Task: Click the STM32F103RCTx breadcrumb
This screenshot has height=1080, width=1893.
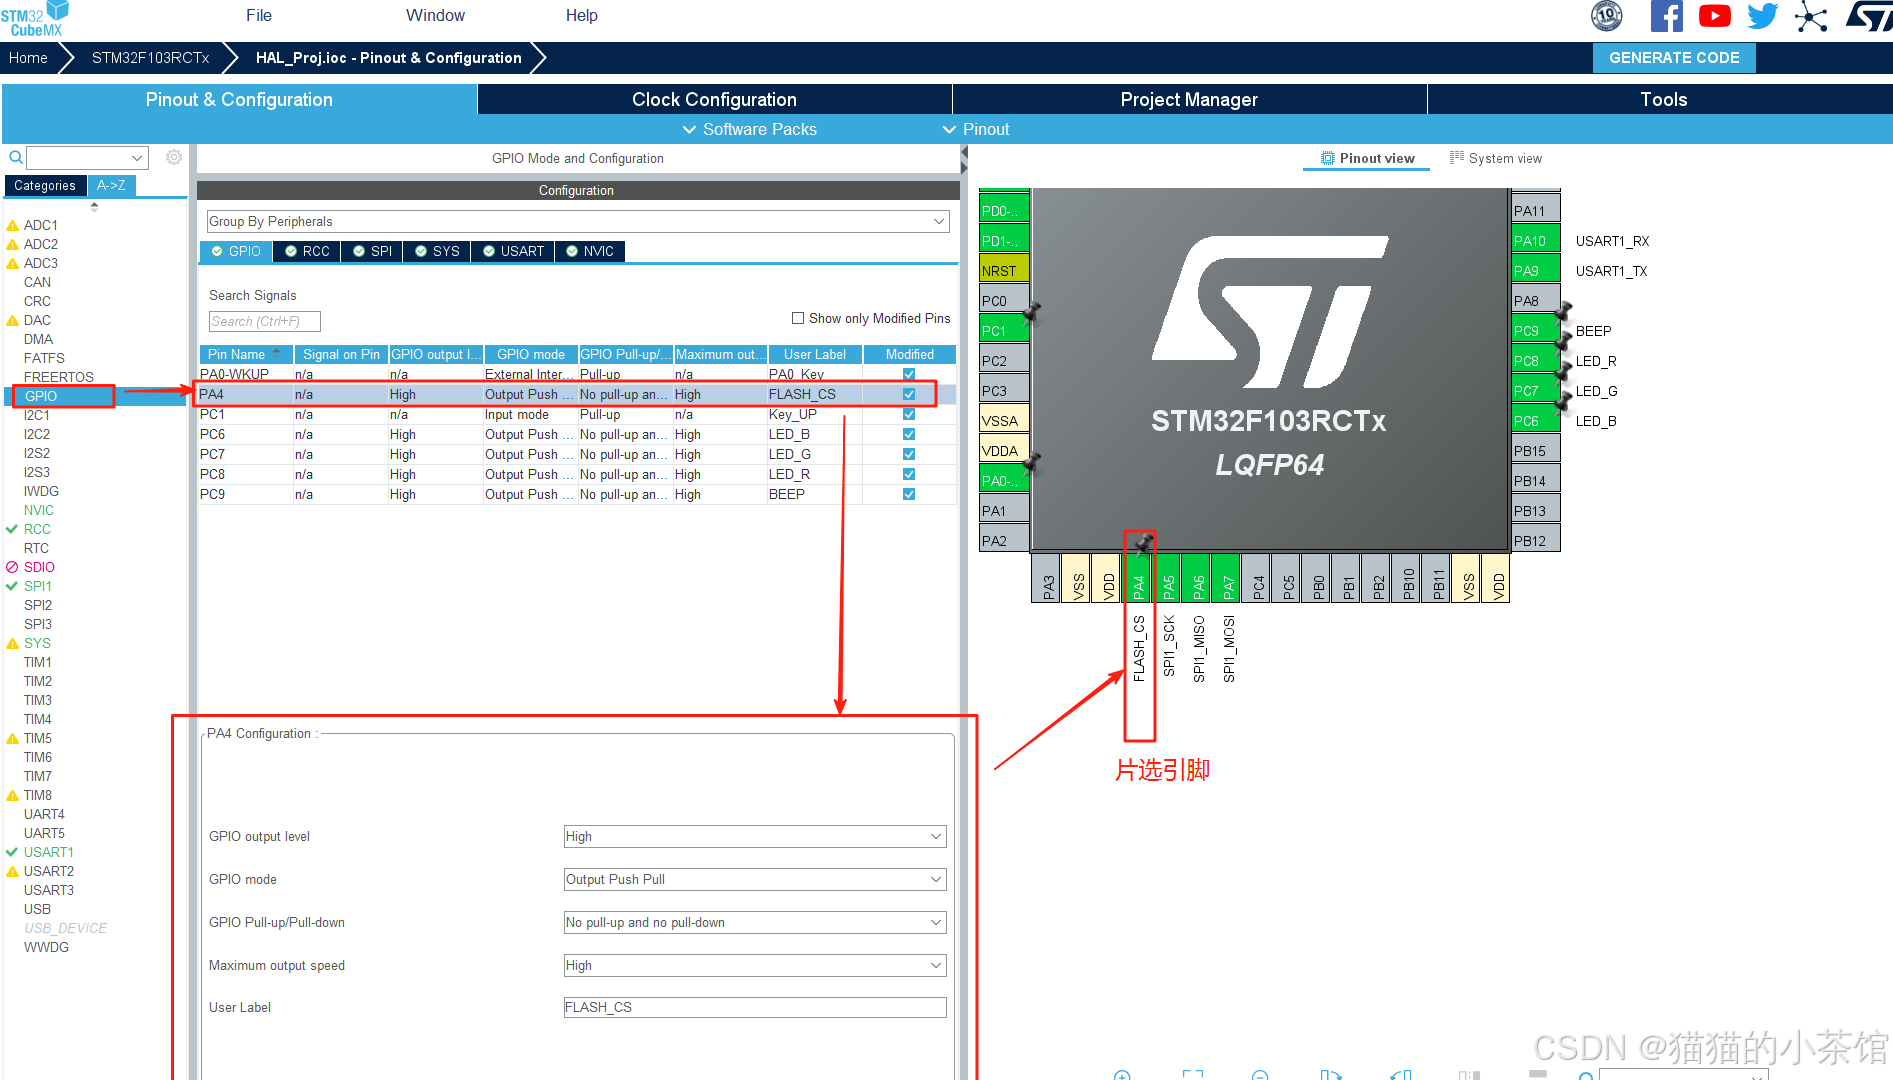Action: [150, 58]
